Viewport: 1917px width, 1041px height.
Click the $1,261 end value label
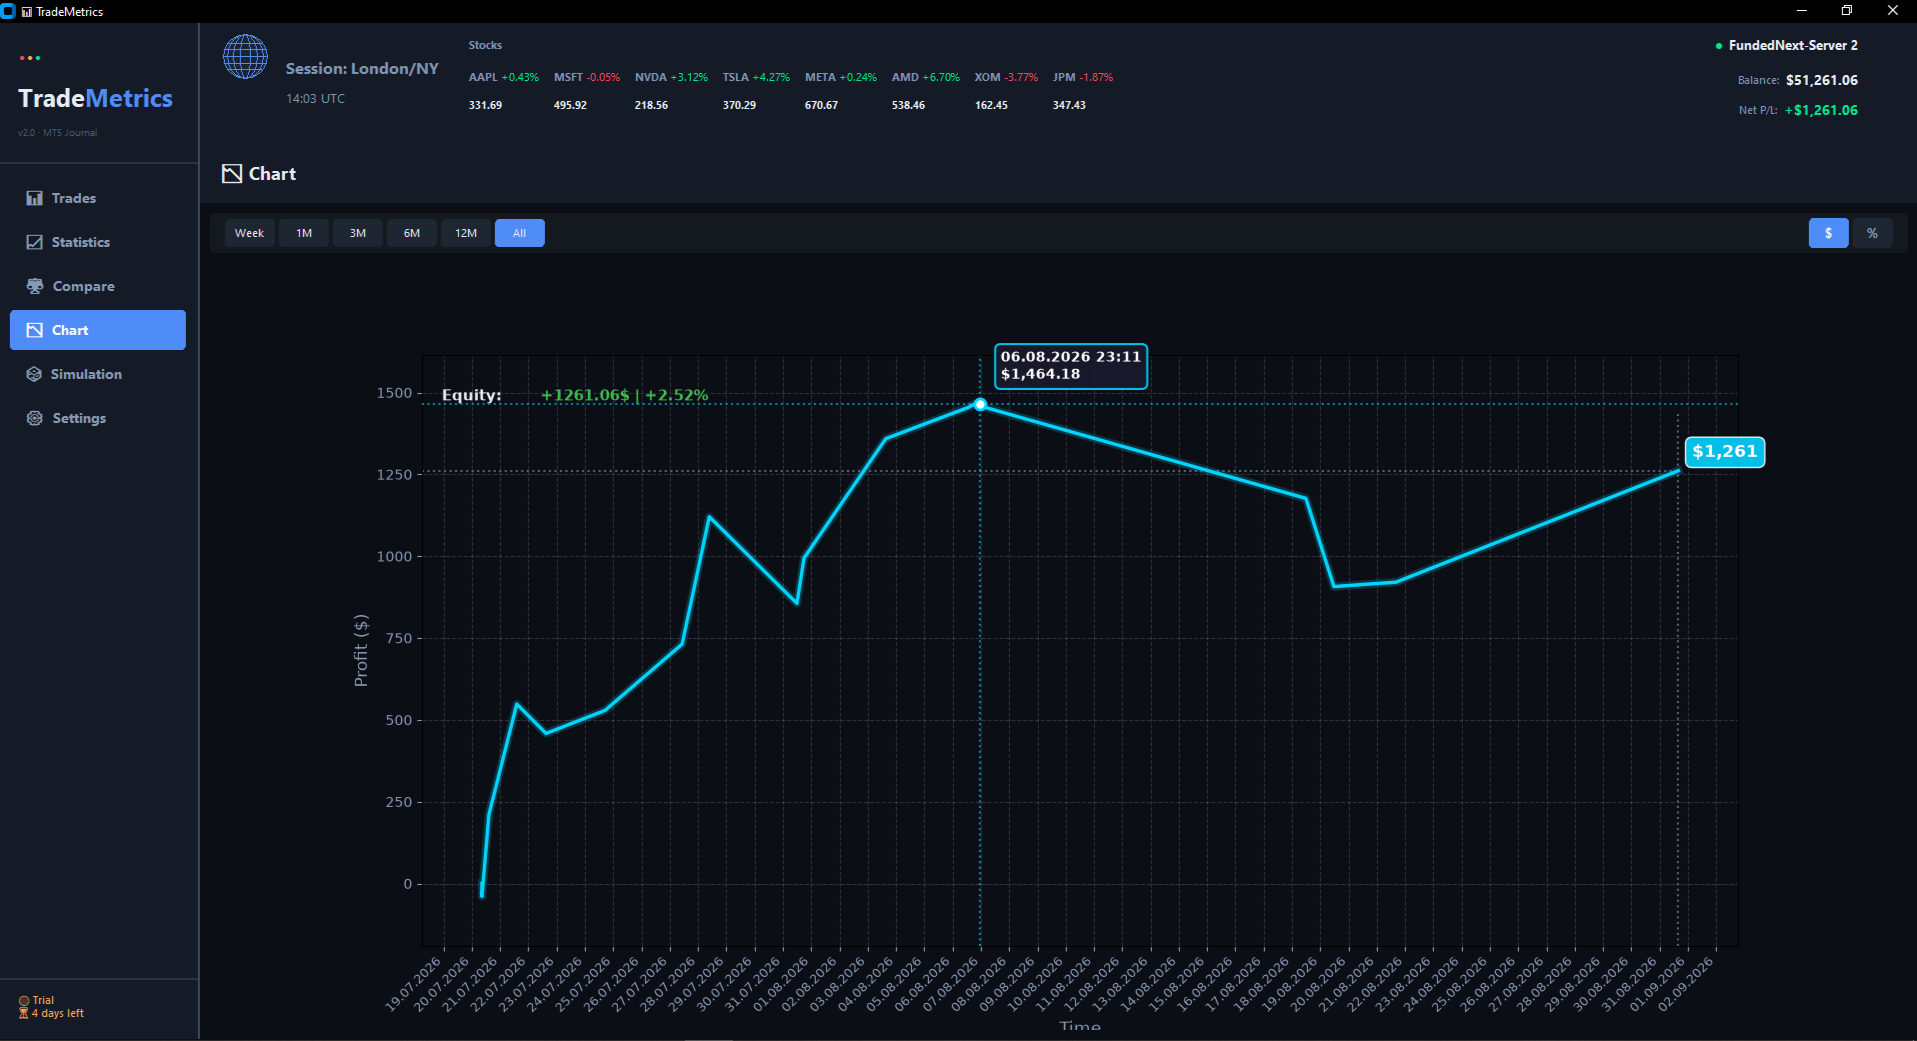[x=1725, y=451]
